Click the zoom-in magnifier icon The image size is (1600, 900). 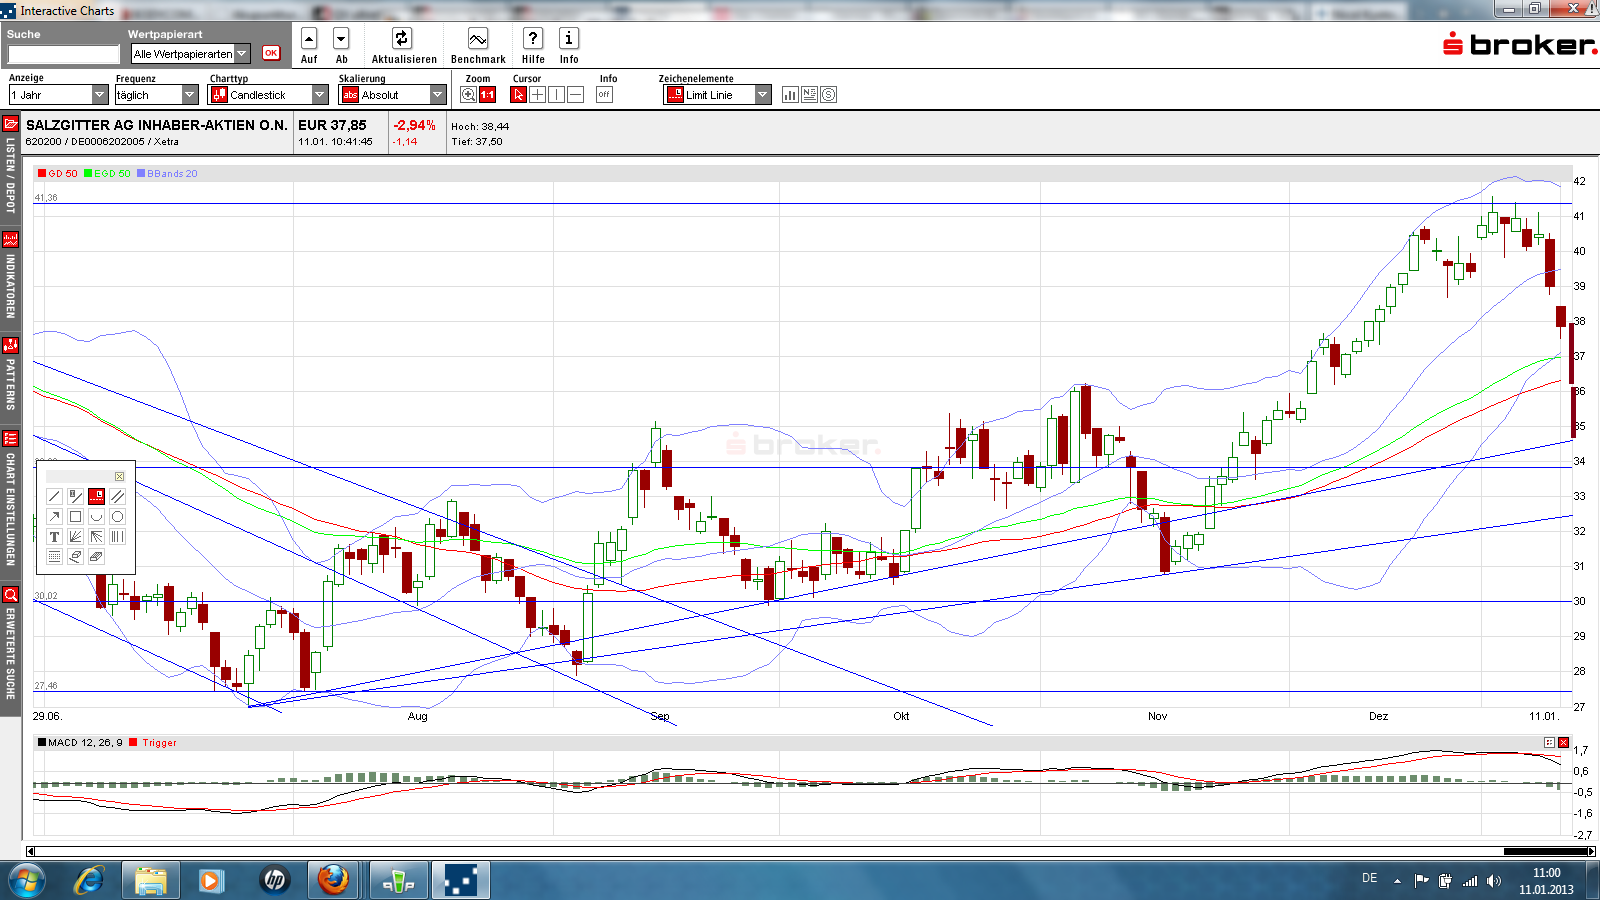468,95
